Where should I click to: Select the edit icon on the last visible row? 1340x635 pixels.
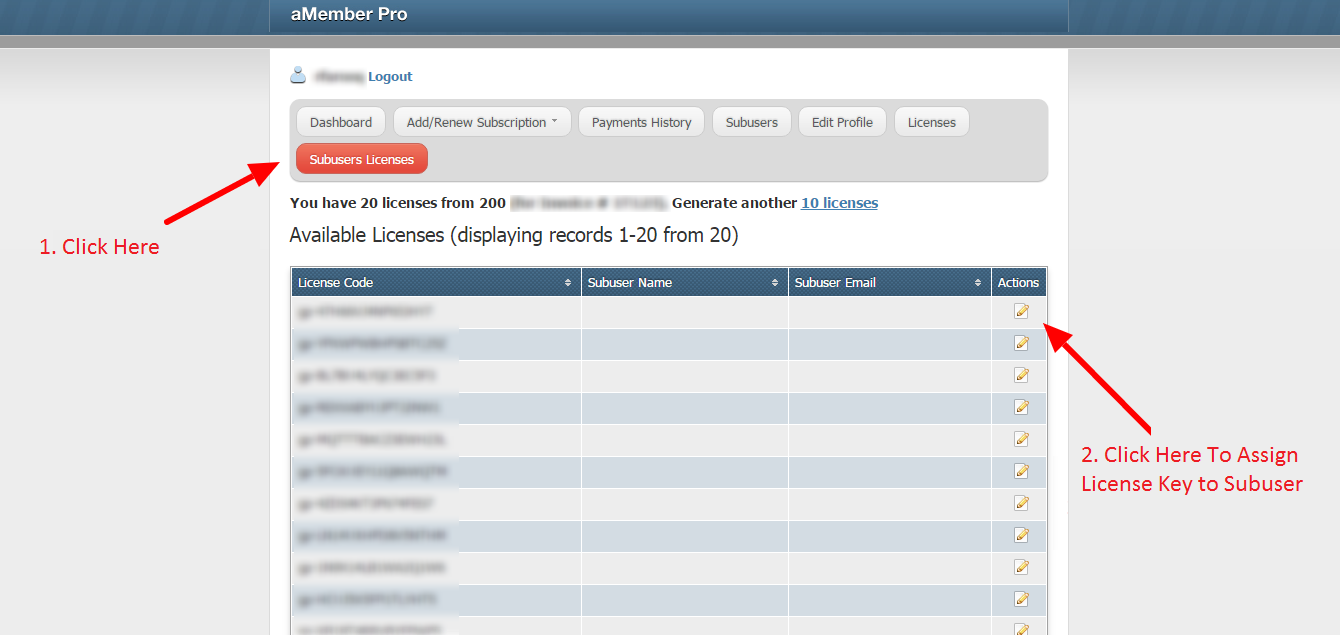(1021, 629)
